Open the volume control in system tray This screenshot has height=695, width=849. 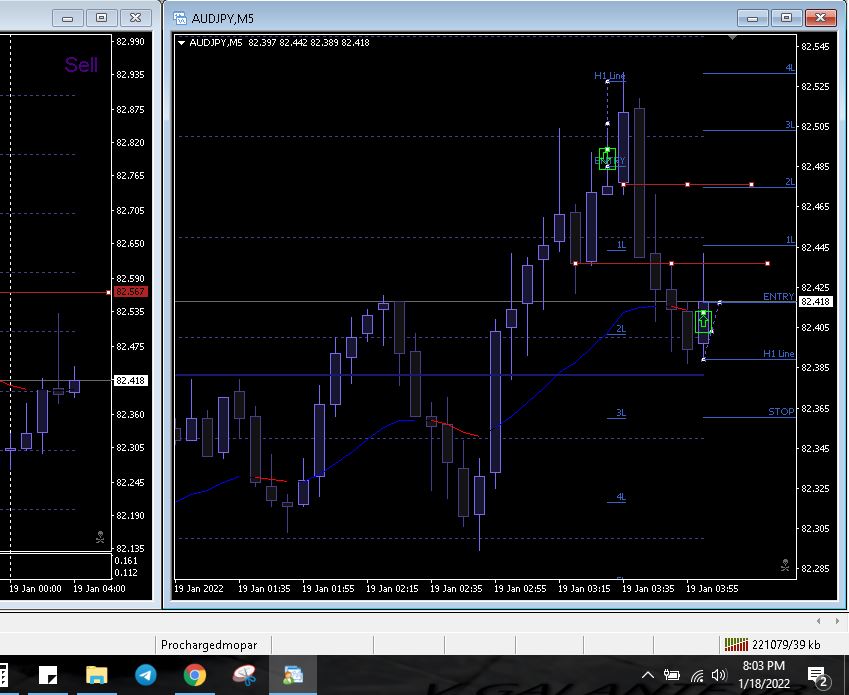coord(718,676)
